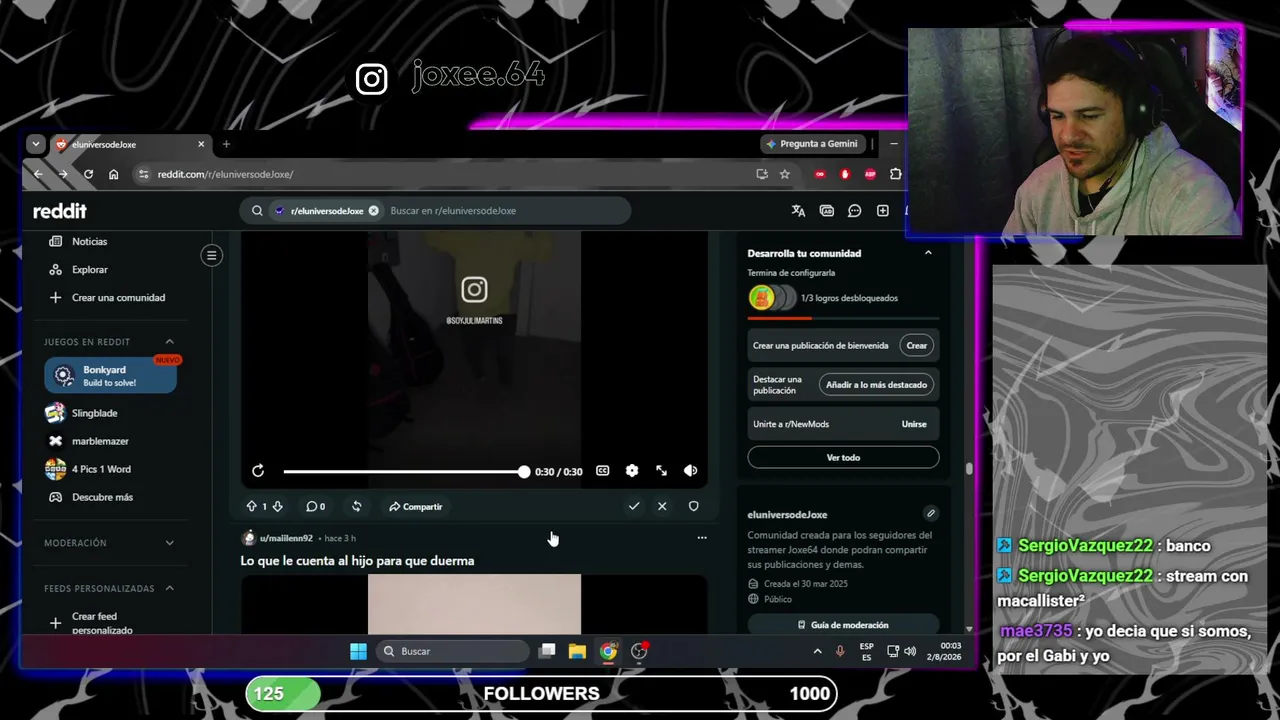Screen dimensions: 1280x720
Task: Collapse 'Desarrolla tu comunidad' panel
Action: point(928,253)
